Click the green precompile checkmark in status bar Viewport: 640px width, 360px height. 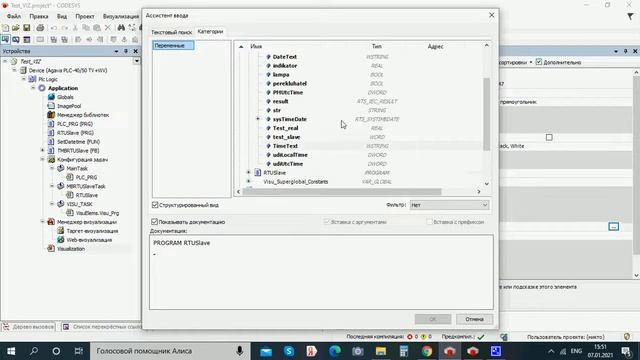(481, 337)
